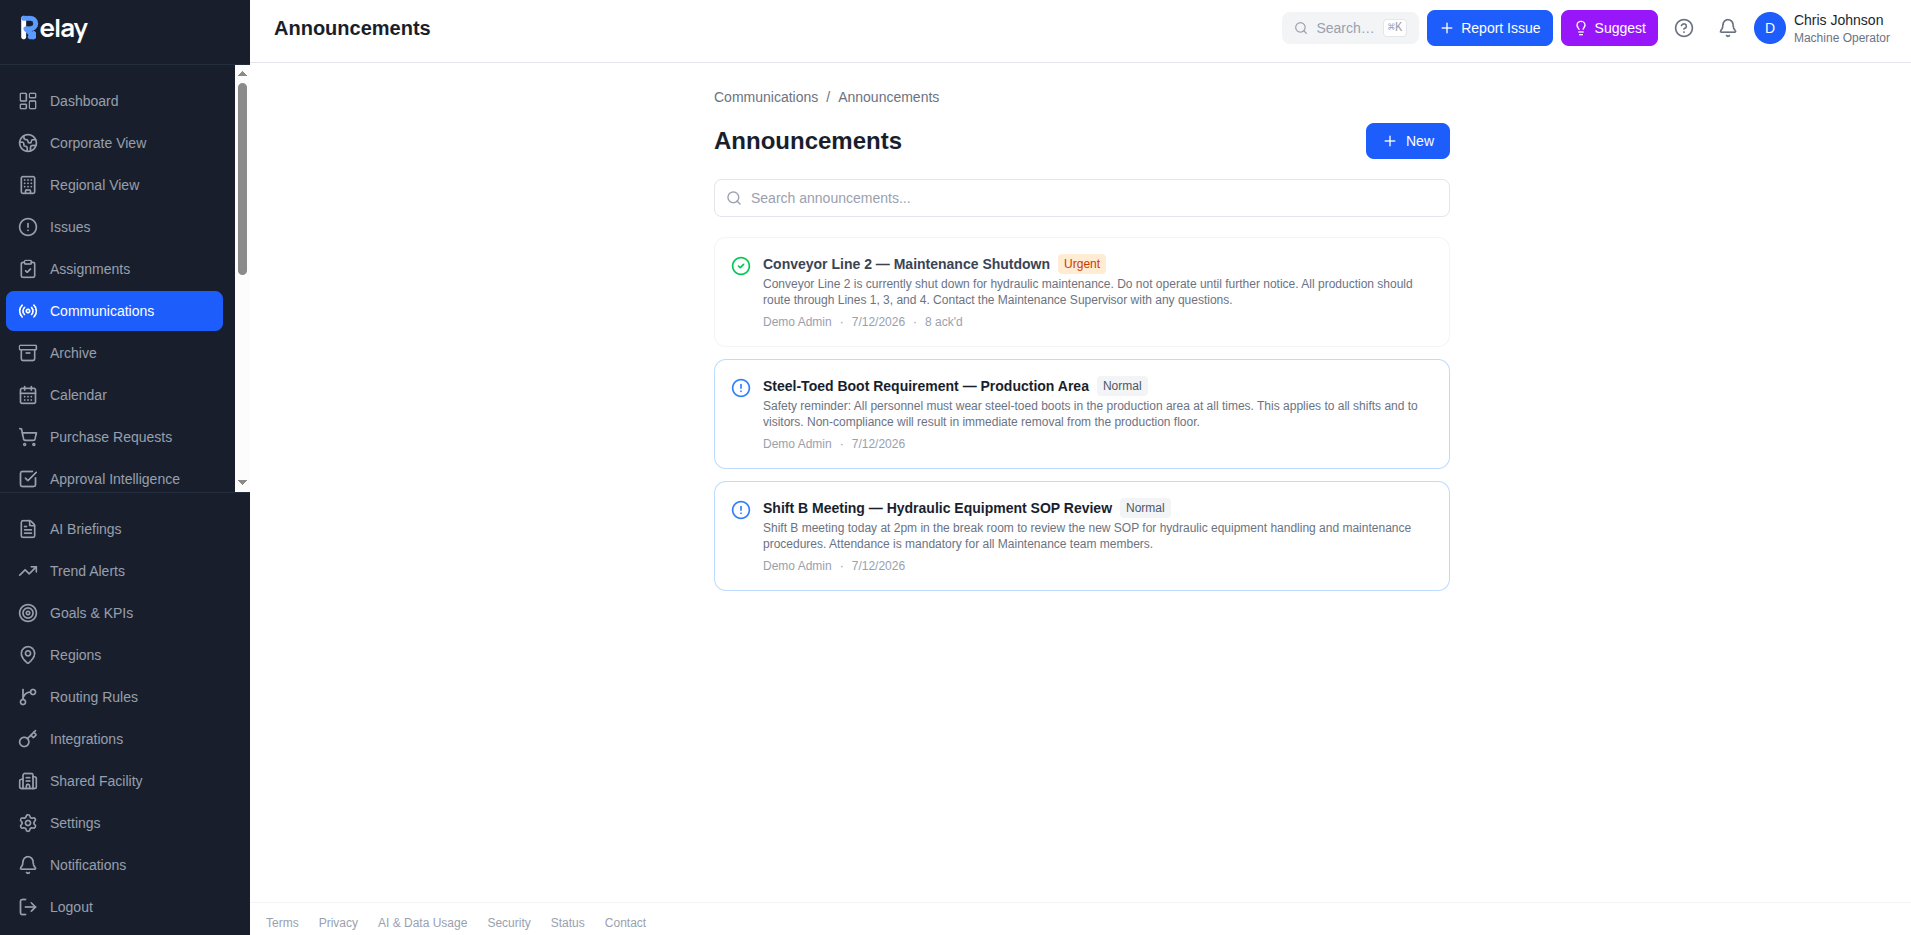The width and height of the screenshot is (1911, 935).
Task: Open the Status footer link
Action: (567, 923)
